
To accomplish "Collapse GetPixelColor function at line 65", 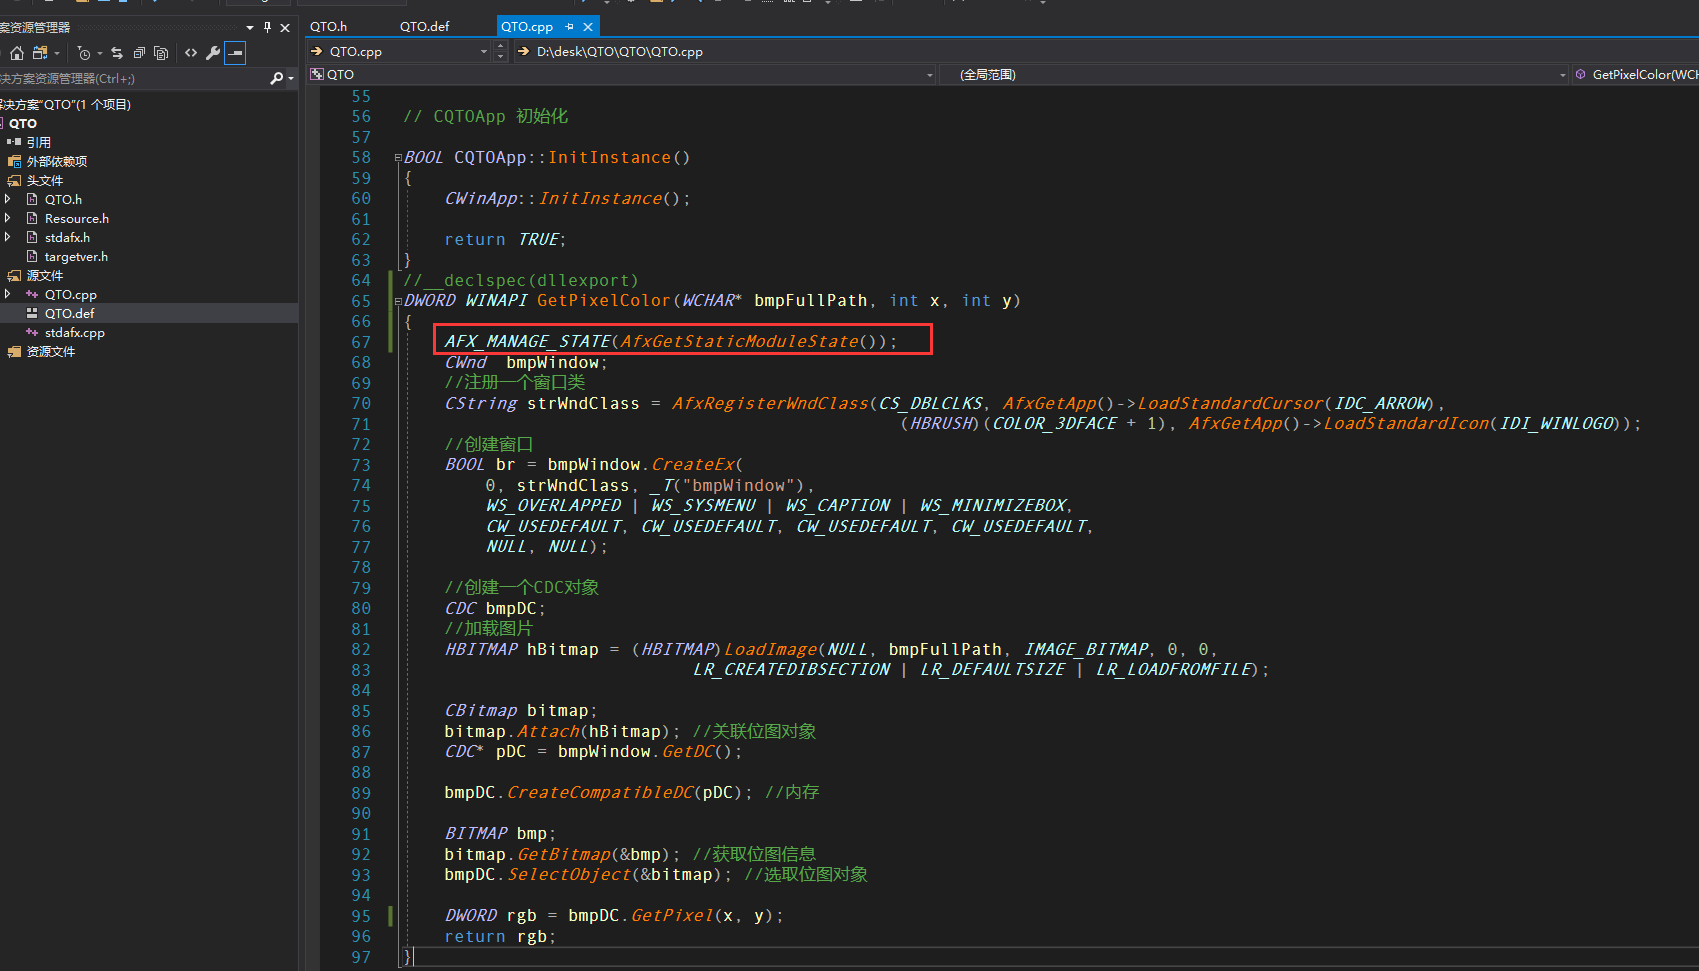I will (398, 301).
